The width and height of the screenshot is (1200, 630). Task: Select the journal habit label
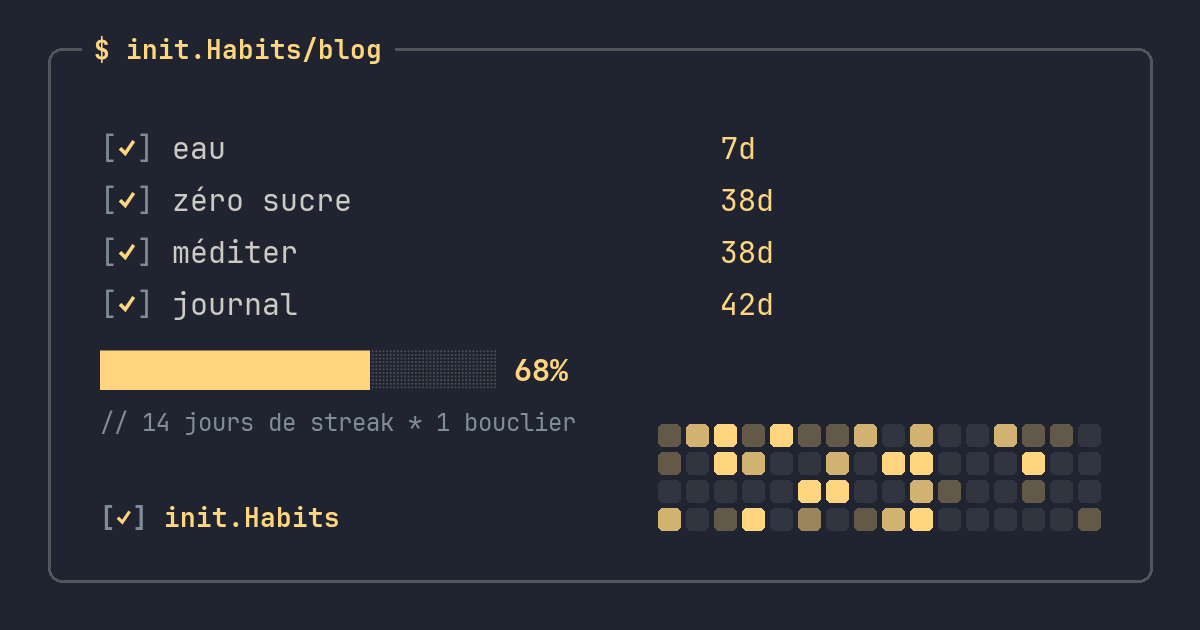tap(235, 305)
